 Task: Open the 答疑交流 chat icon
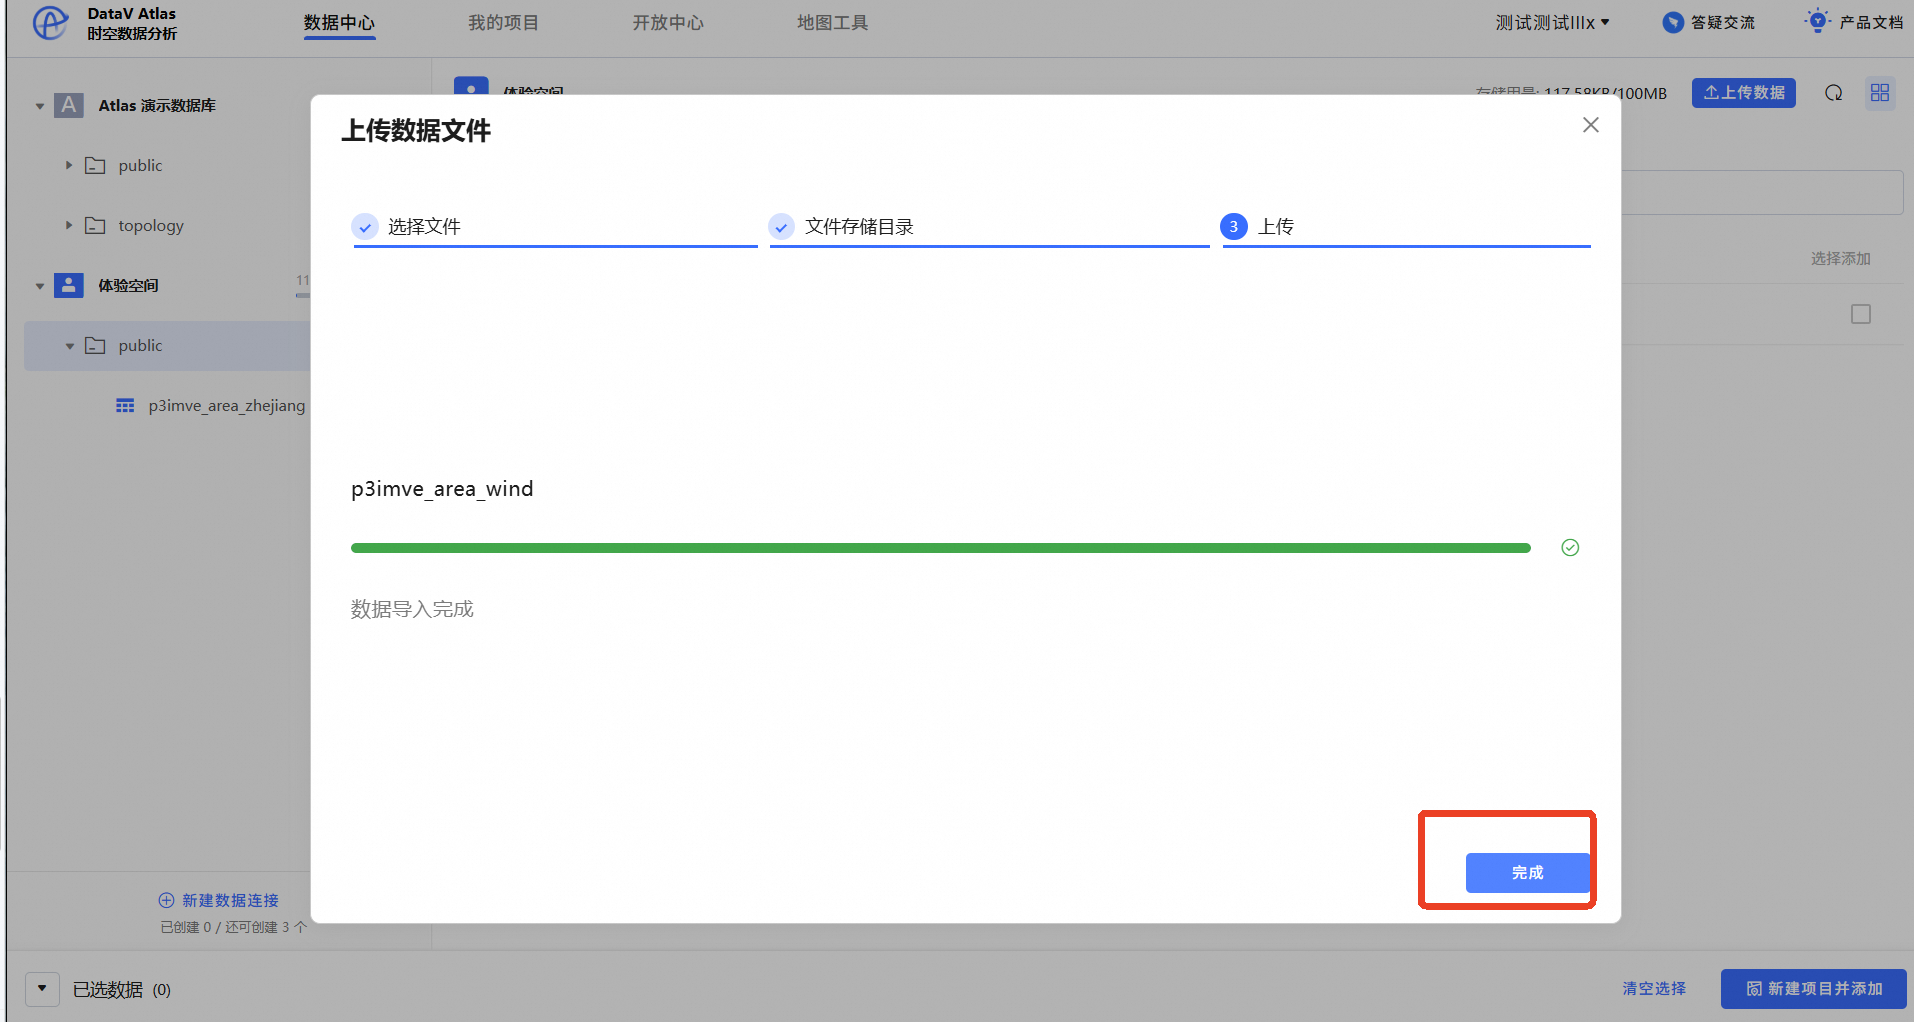(1672, 22)
